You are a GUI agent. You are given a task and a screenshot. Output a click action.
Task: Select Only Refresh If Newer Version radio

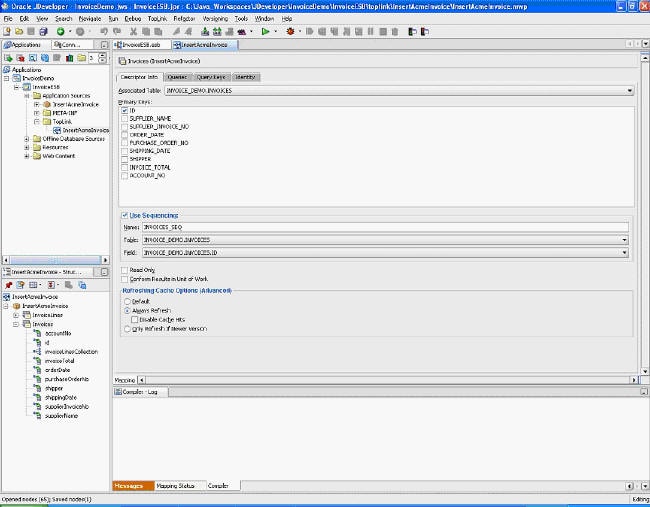click(128, 329)
